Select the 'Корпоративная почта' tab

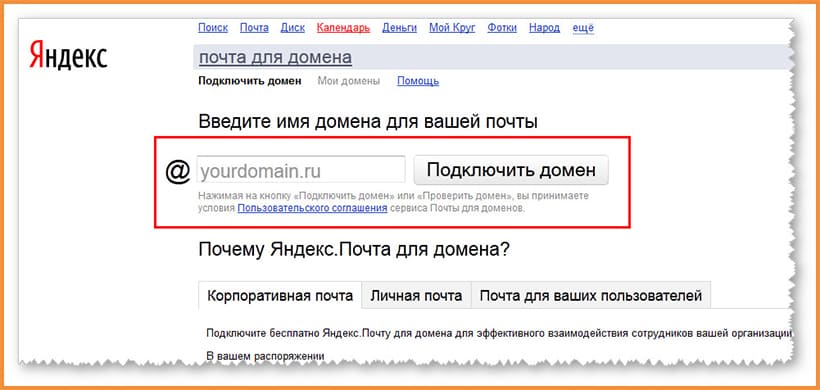280,296
